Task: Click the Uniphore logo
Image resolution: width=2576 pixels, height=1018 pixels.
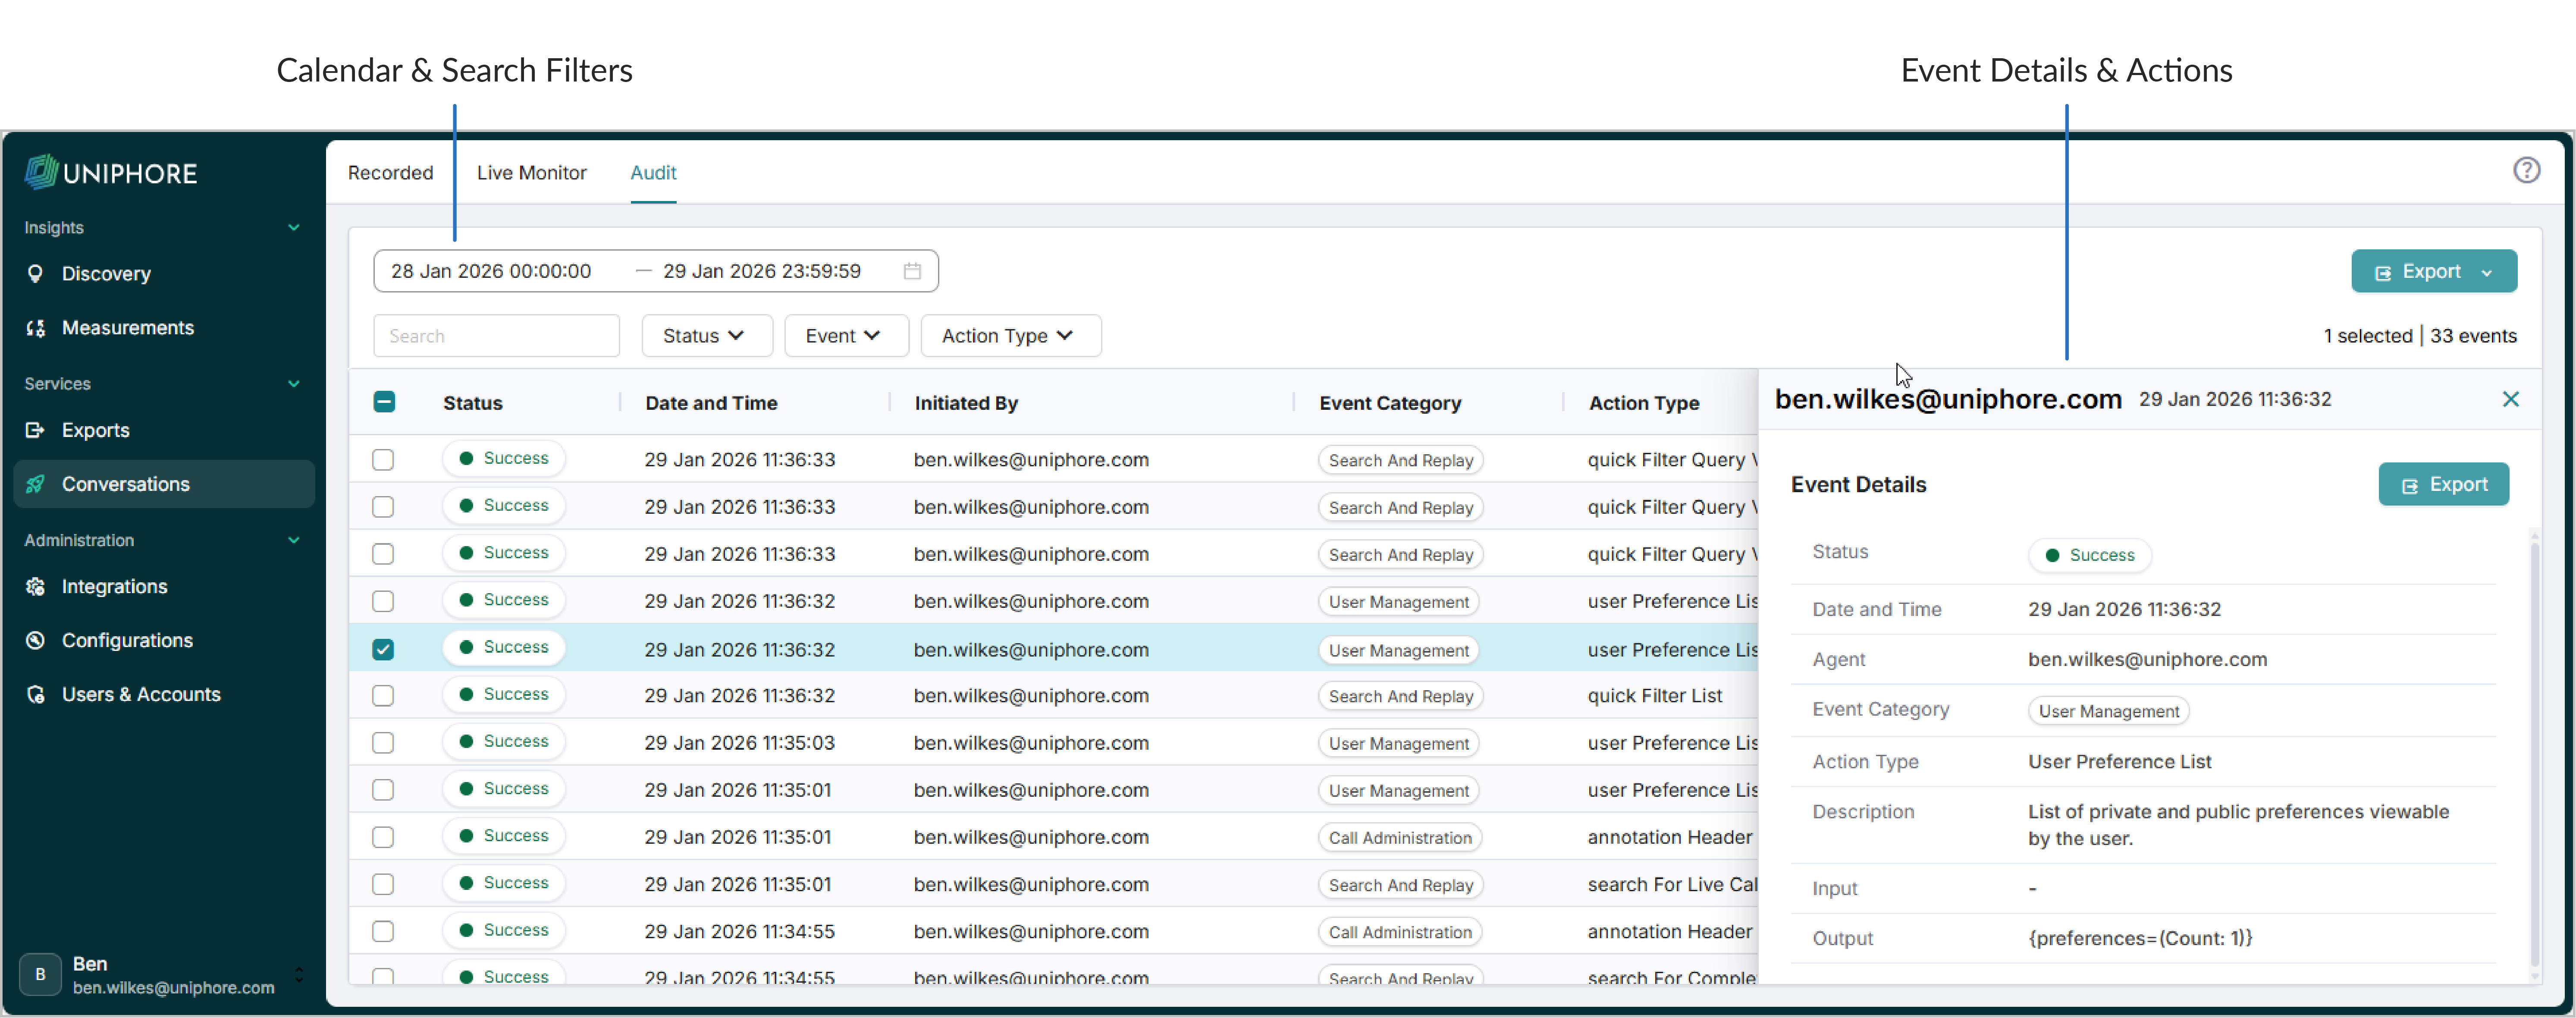Action: point(111,173)
